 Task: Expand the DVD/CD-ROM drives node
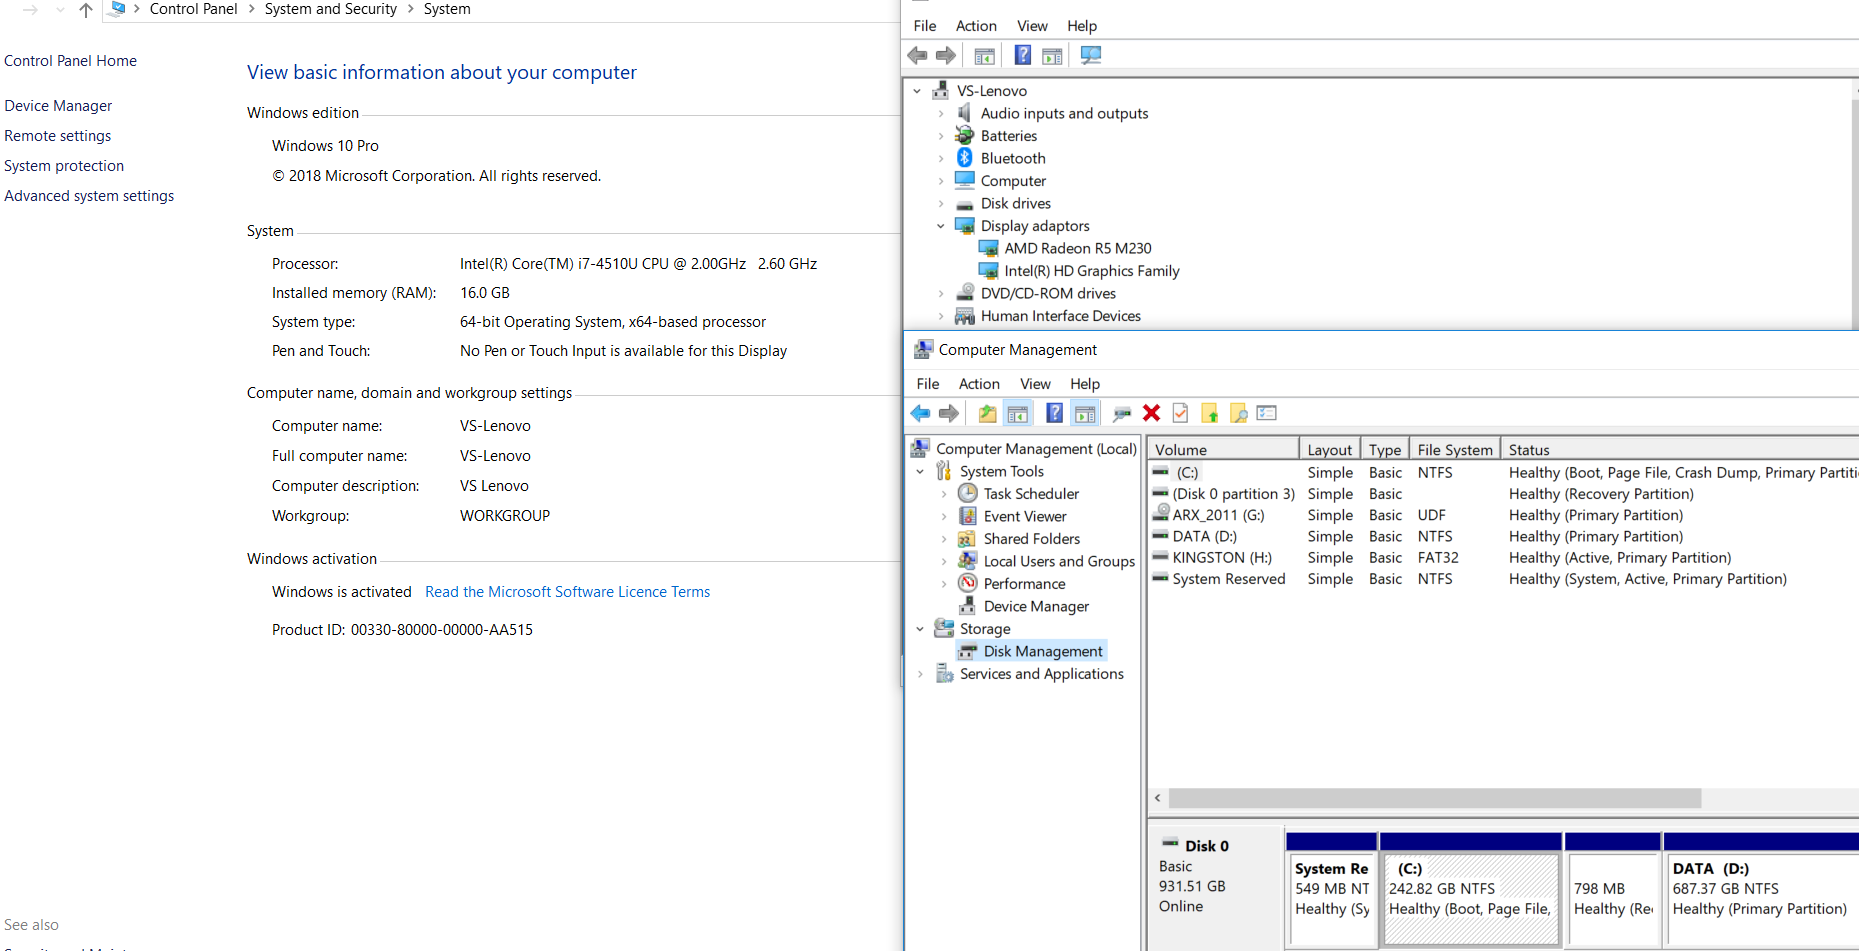coord(940,294)
